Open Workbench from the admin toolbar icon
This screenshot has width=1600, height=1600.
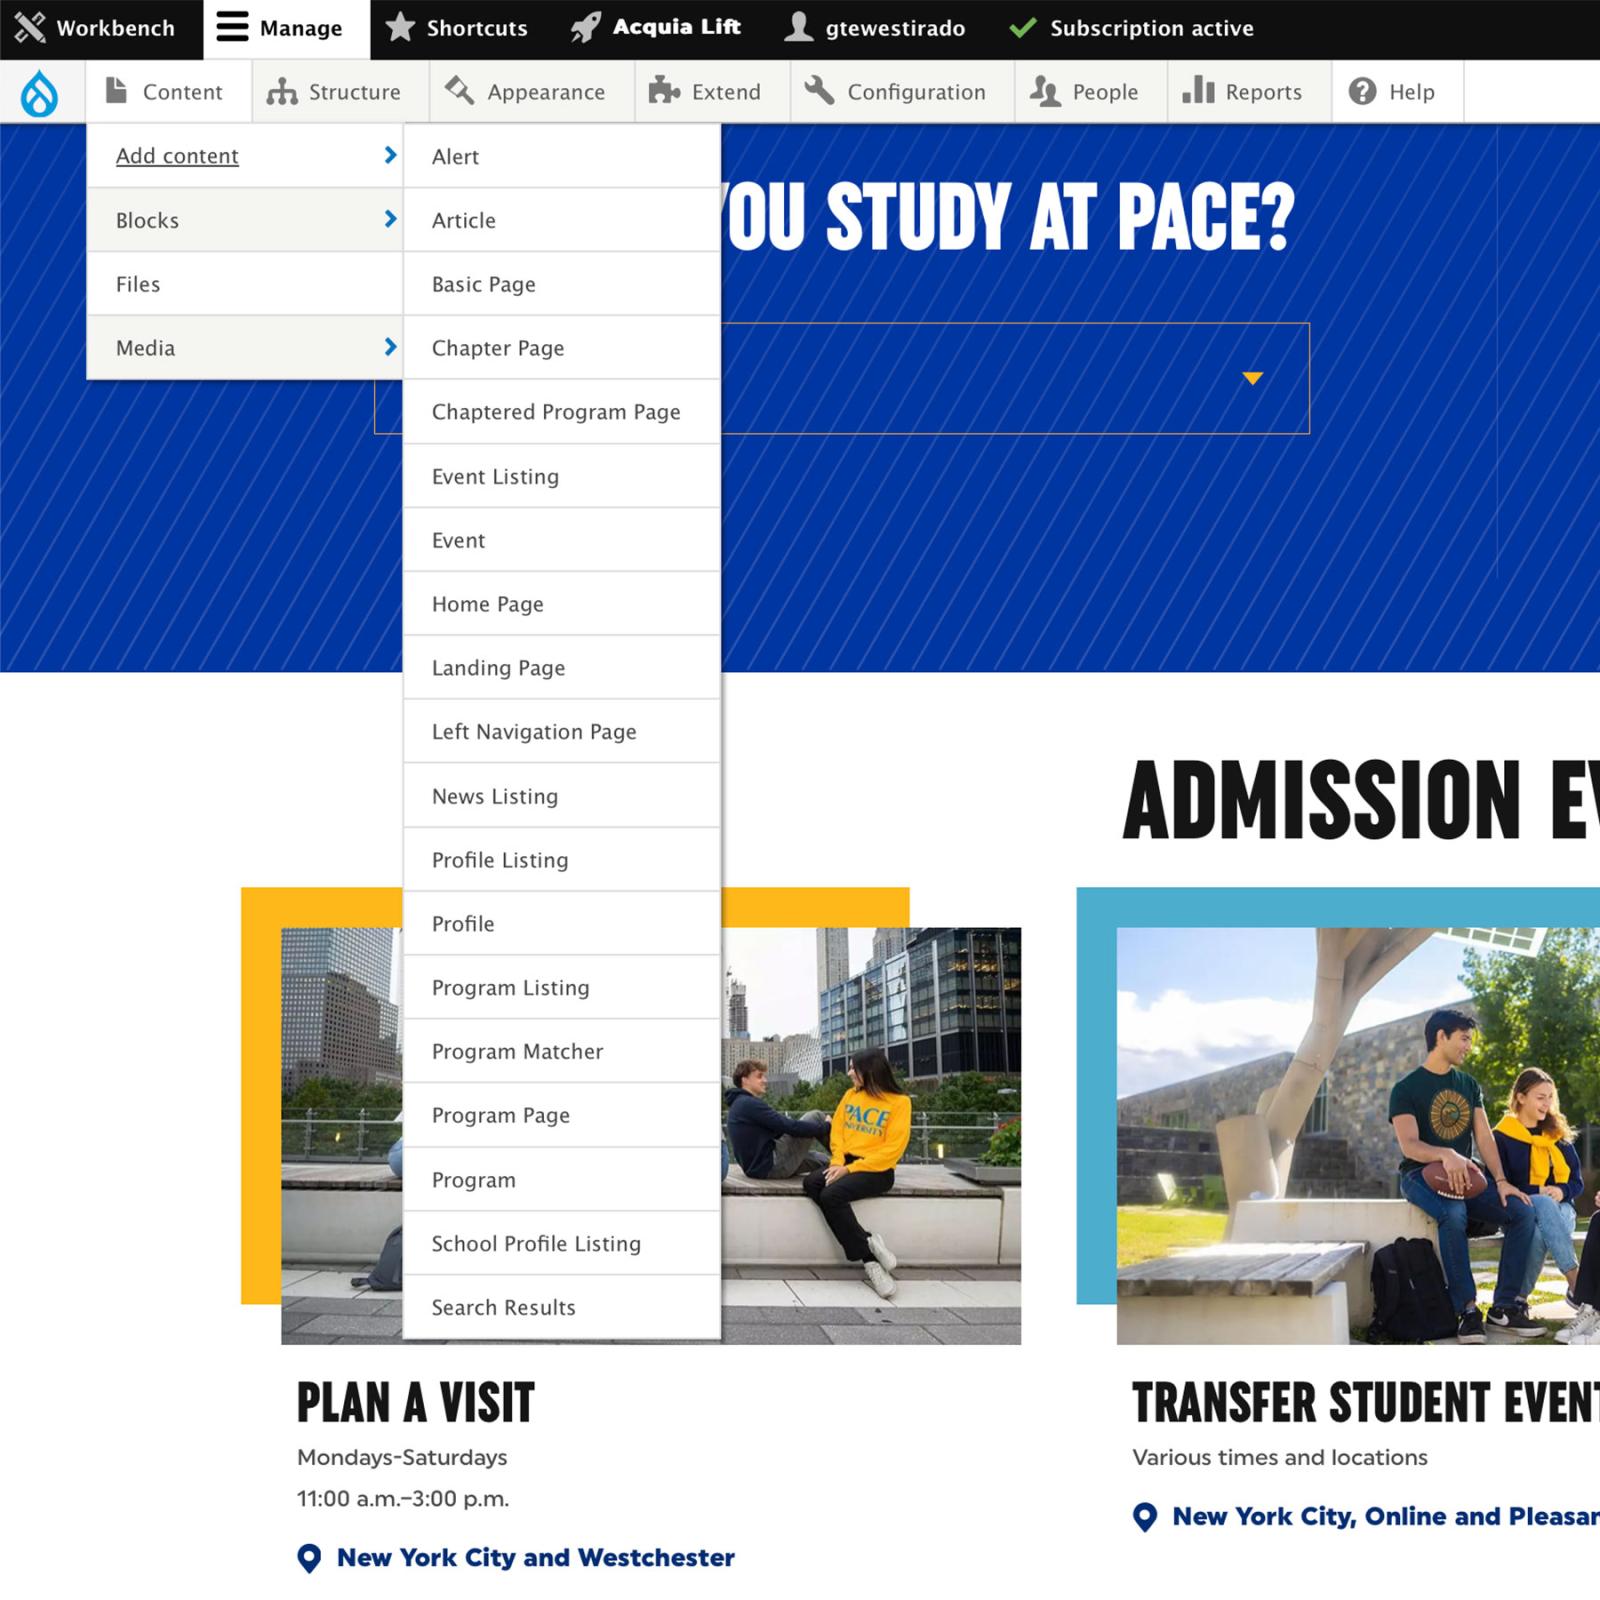[x=32, y=27]
